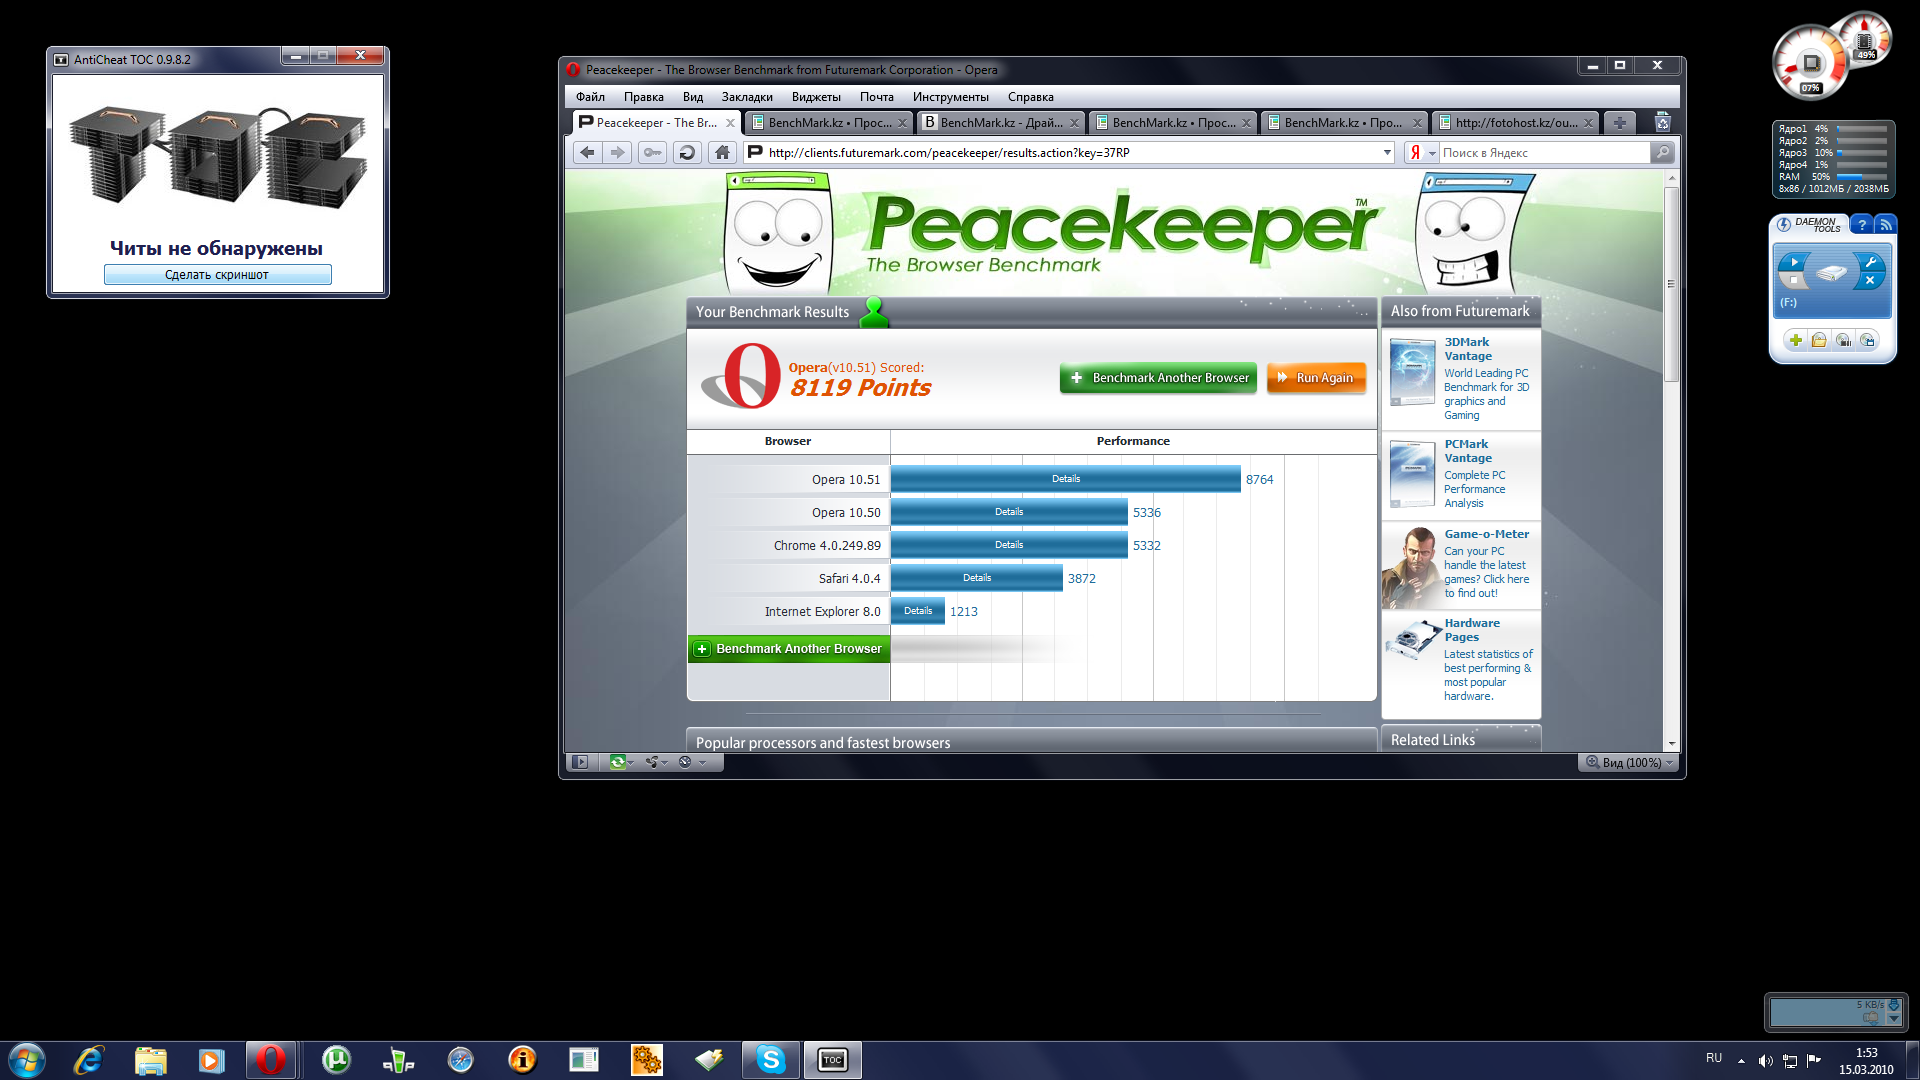The image size is (1920, 1080).
Task: Click the URL address field
Action: point(1072,153)
